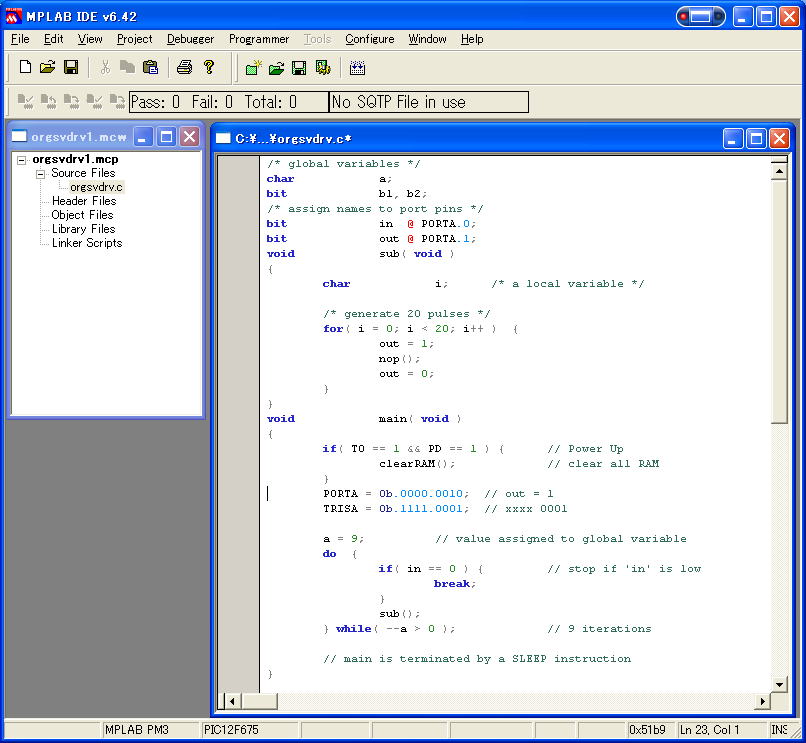Open the Programmer menu

tap(259, 39)
